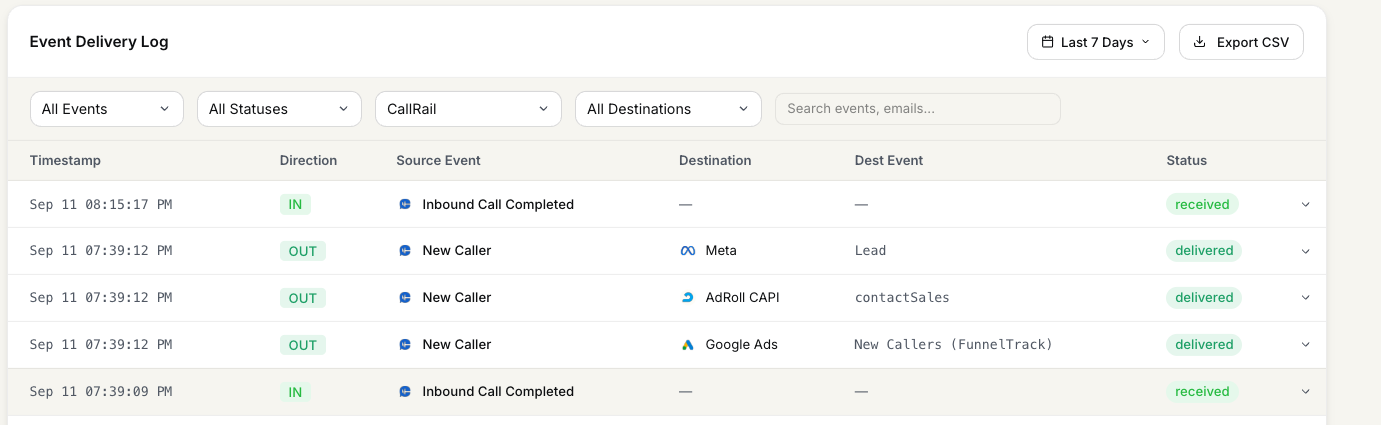1381x425 pixels.
Task: Click timestamp in the Google Ads row
Action: [x=101, y=345]
